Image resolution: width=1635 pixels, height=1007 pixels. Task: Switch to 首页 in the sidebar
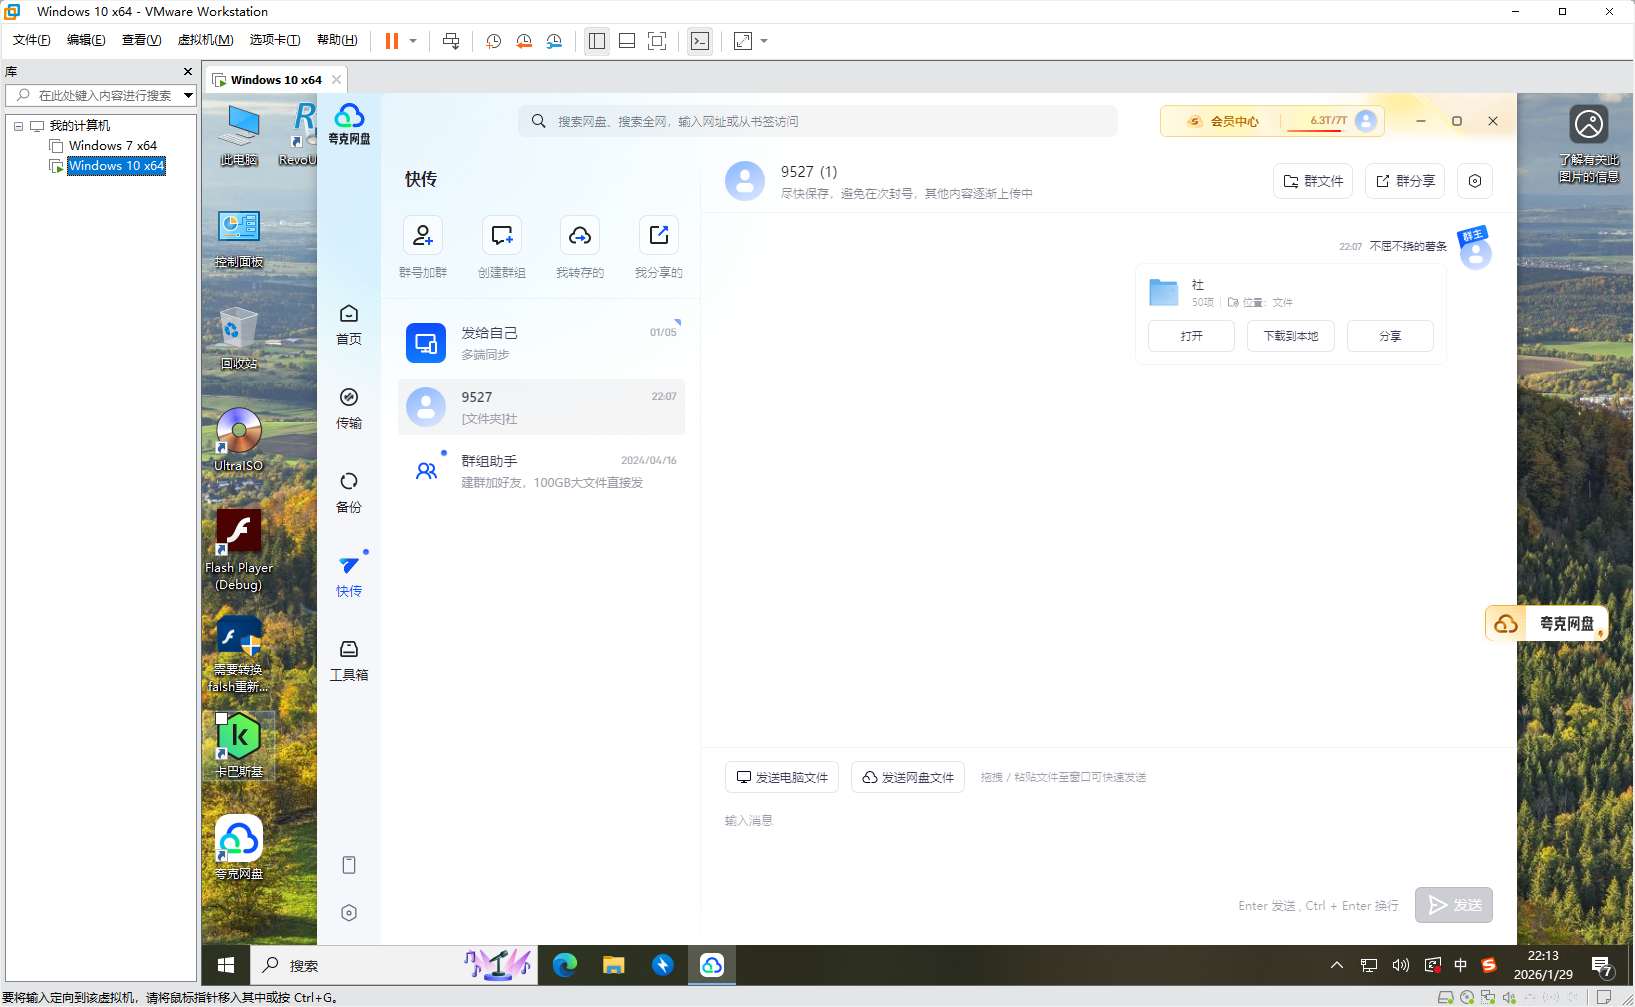[x=348, y=323]
